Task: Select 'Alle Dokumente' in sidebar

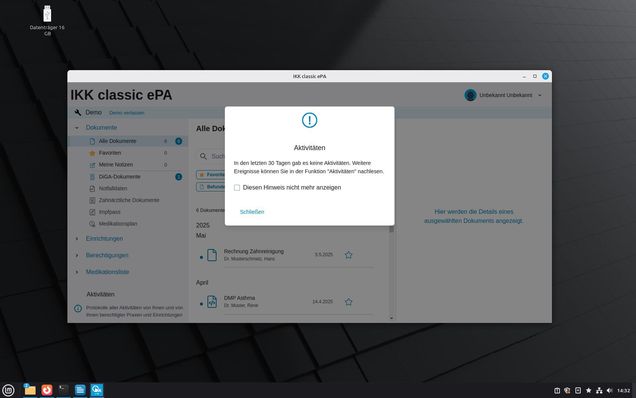Action: pyautogui.click(x=127, y=141)
